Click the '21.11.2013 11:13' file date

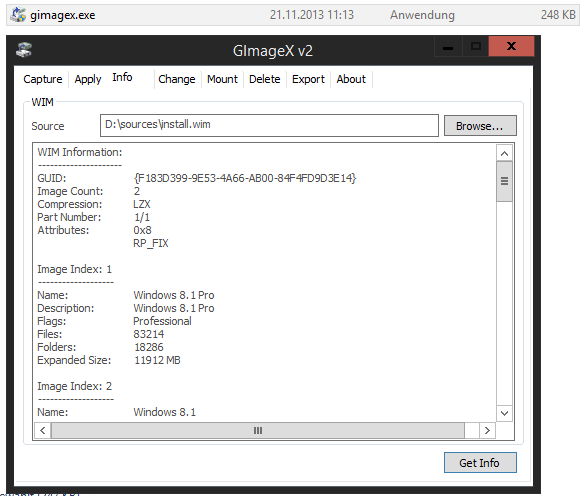(x=312, y=15)
